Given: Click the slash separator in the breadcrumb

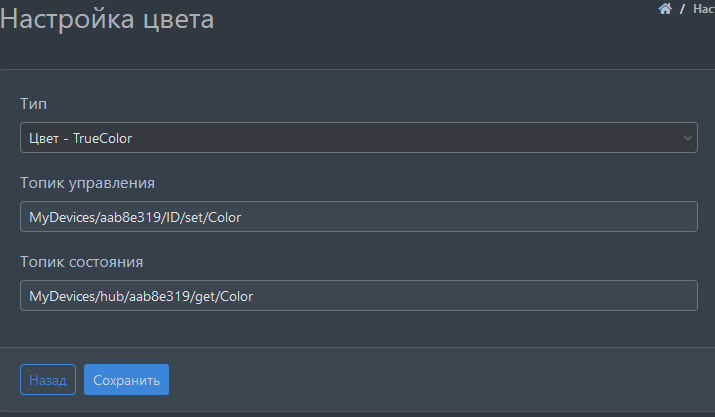Looking at the screenshot, I should (x=682, y=8).
